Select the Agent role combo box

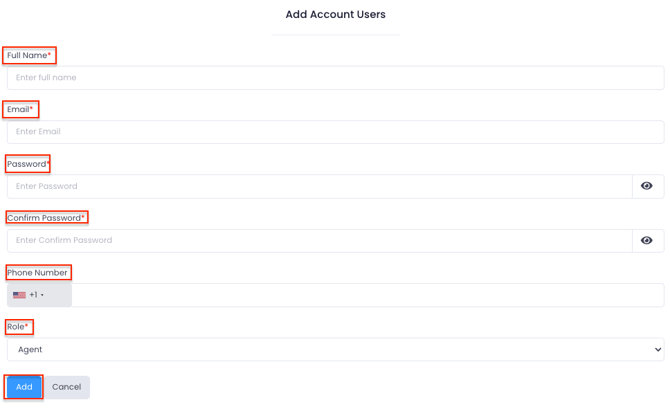click(x=335, y=350)
